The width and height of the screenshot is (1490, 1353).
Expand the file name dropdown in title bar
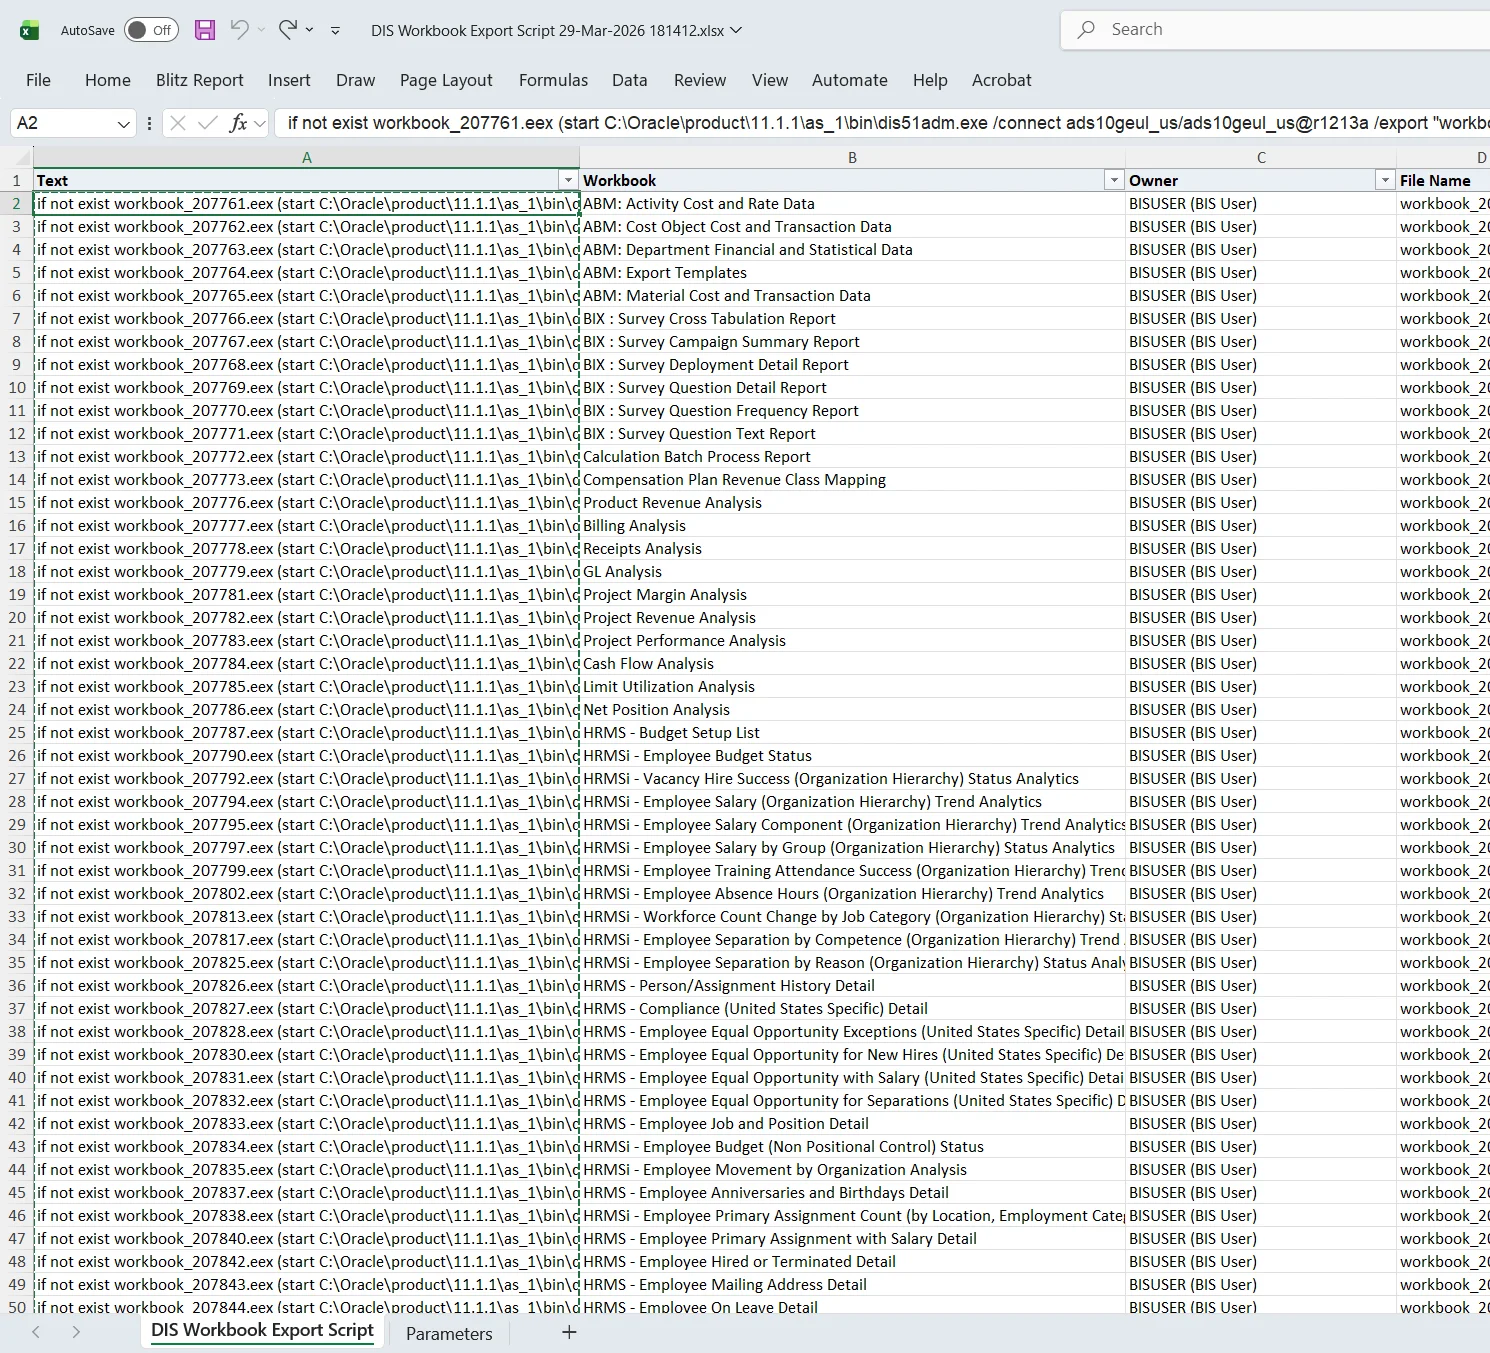737,30
